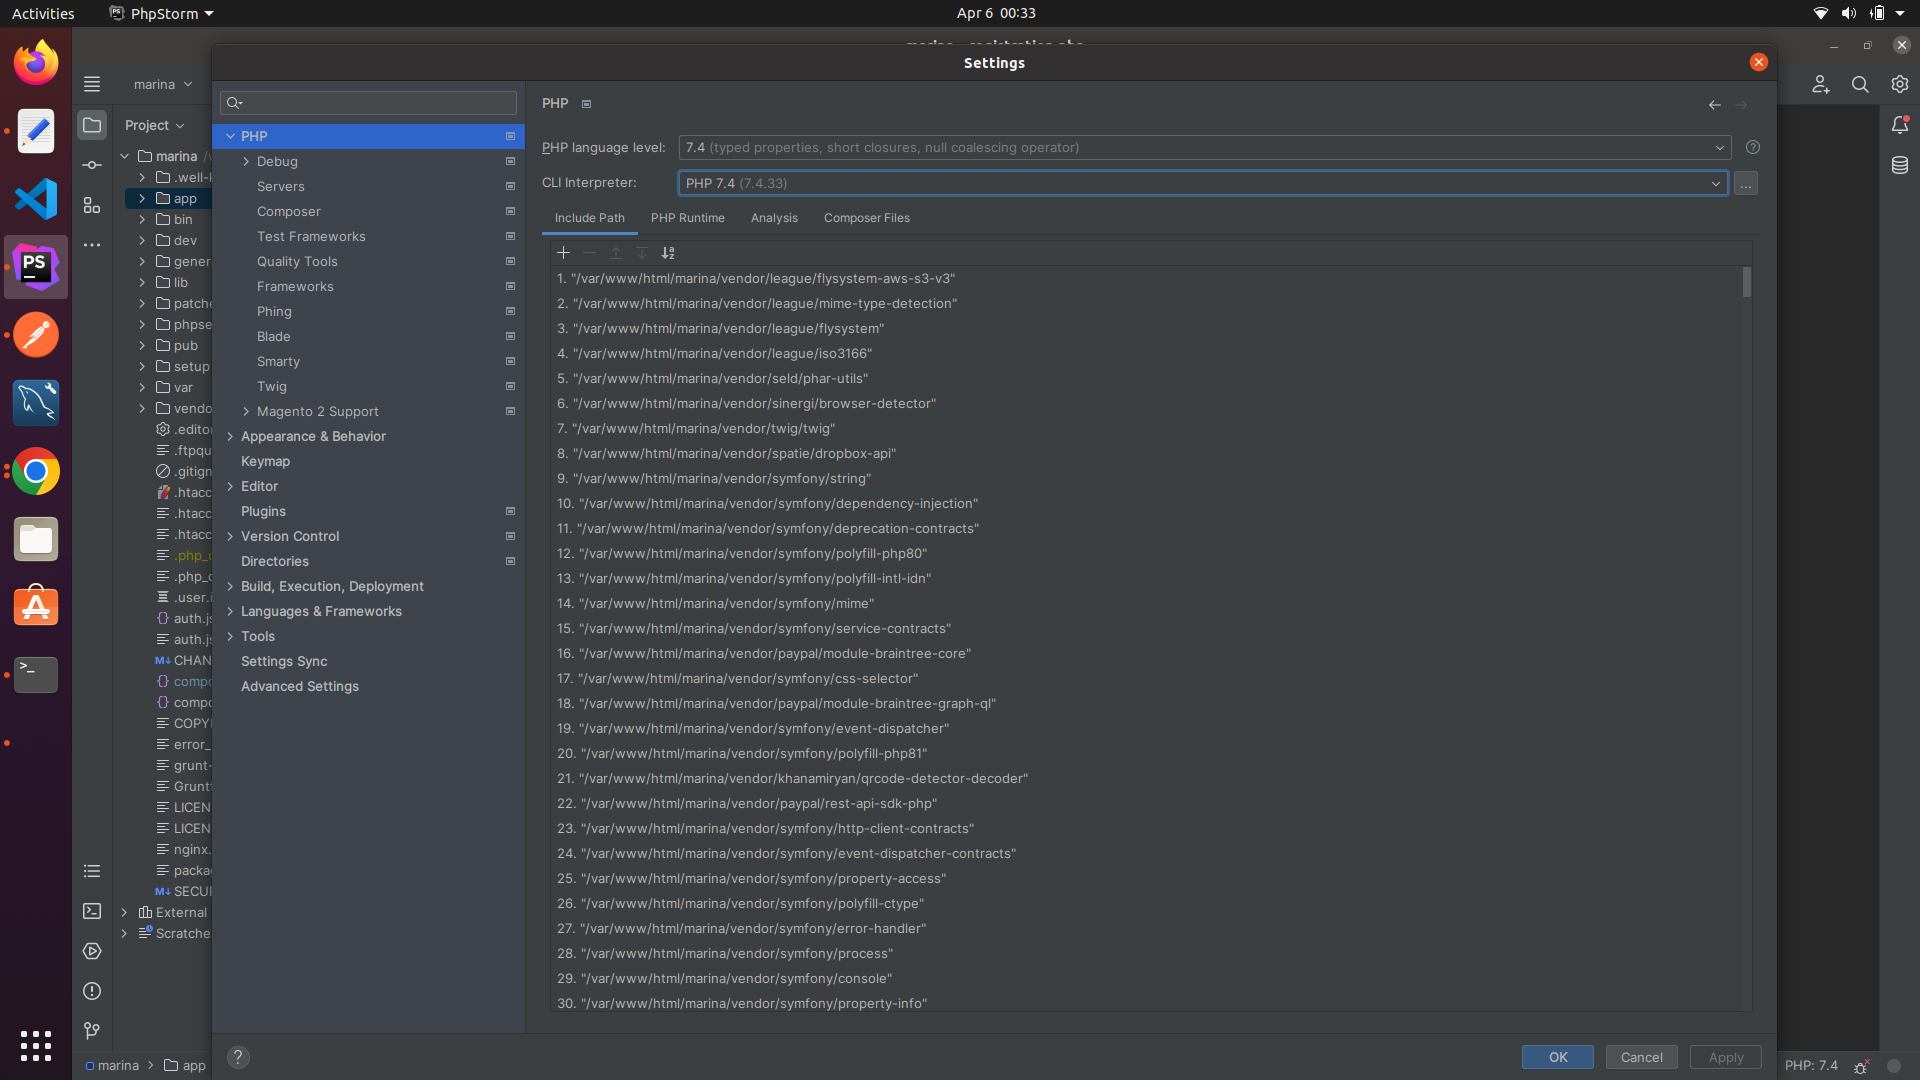Open Keymap settings page
1920x1080 pixels.
point(265,462)
